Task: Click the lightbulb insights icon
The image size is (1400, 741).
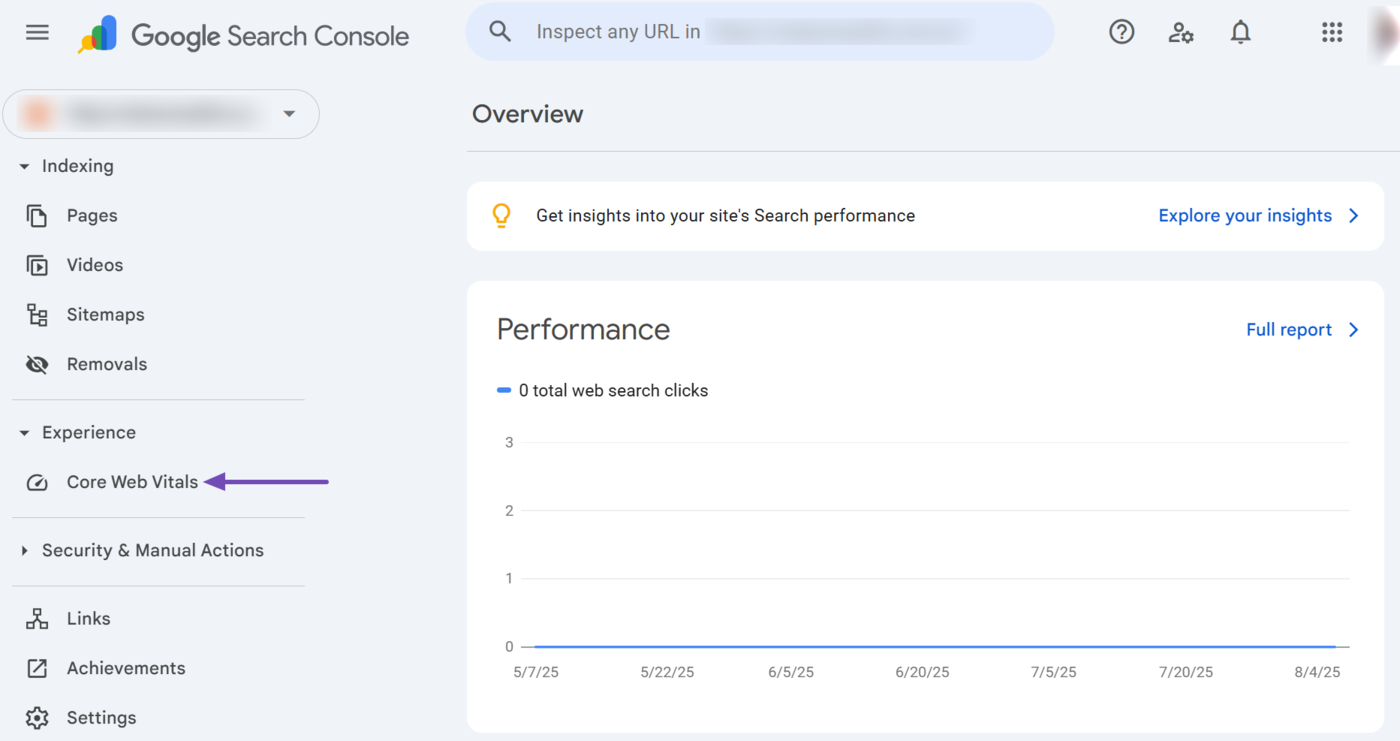Action: (502, 216)
